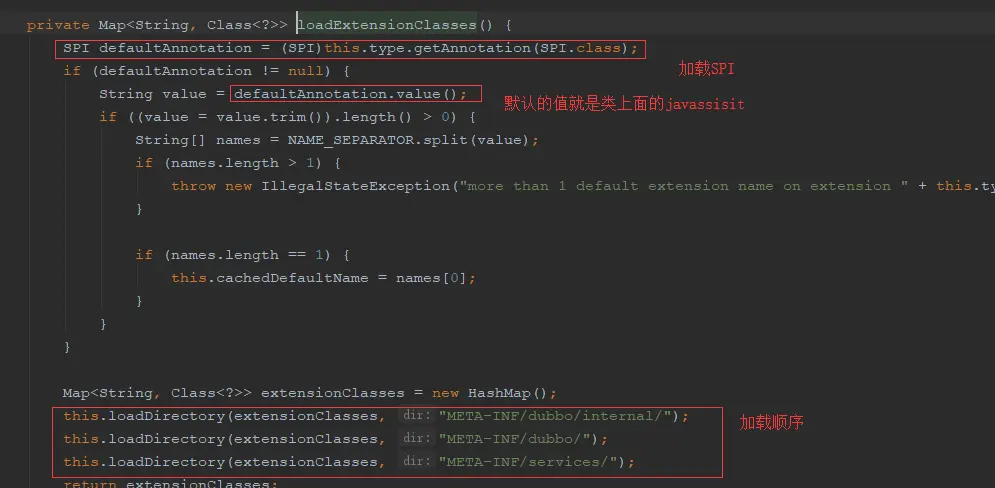Click the dir: hint before "META-INF/dubbo/internal/"
The image size is (995, 488).
coord(416,416)
